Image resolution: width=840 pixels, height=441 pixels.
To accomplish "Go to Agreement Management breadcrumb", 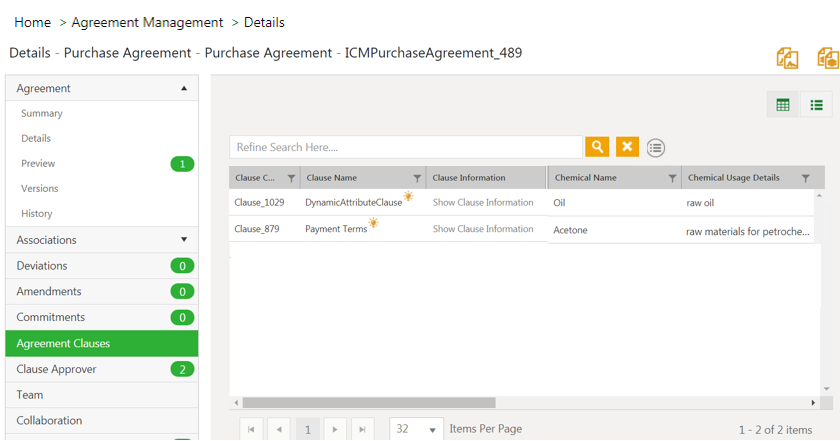I will pos(147,22).
